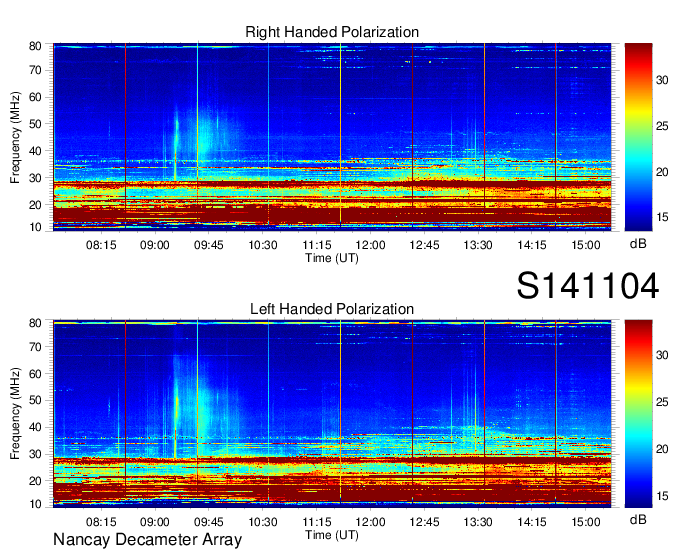Click 14:15 tick under Right Handed plot
Image resolution: width=680 pixels, height=552 pixels.
point(532,245)
